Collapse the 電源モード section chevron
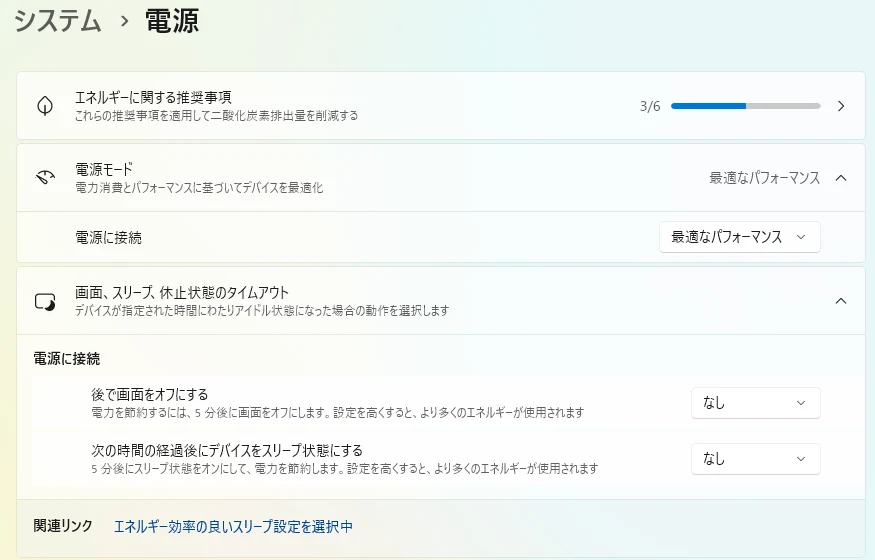This screenshot has height=560, width=875. coord(841,178)
